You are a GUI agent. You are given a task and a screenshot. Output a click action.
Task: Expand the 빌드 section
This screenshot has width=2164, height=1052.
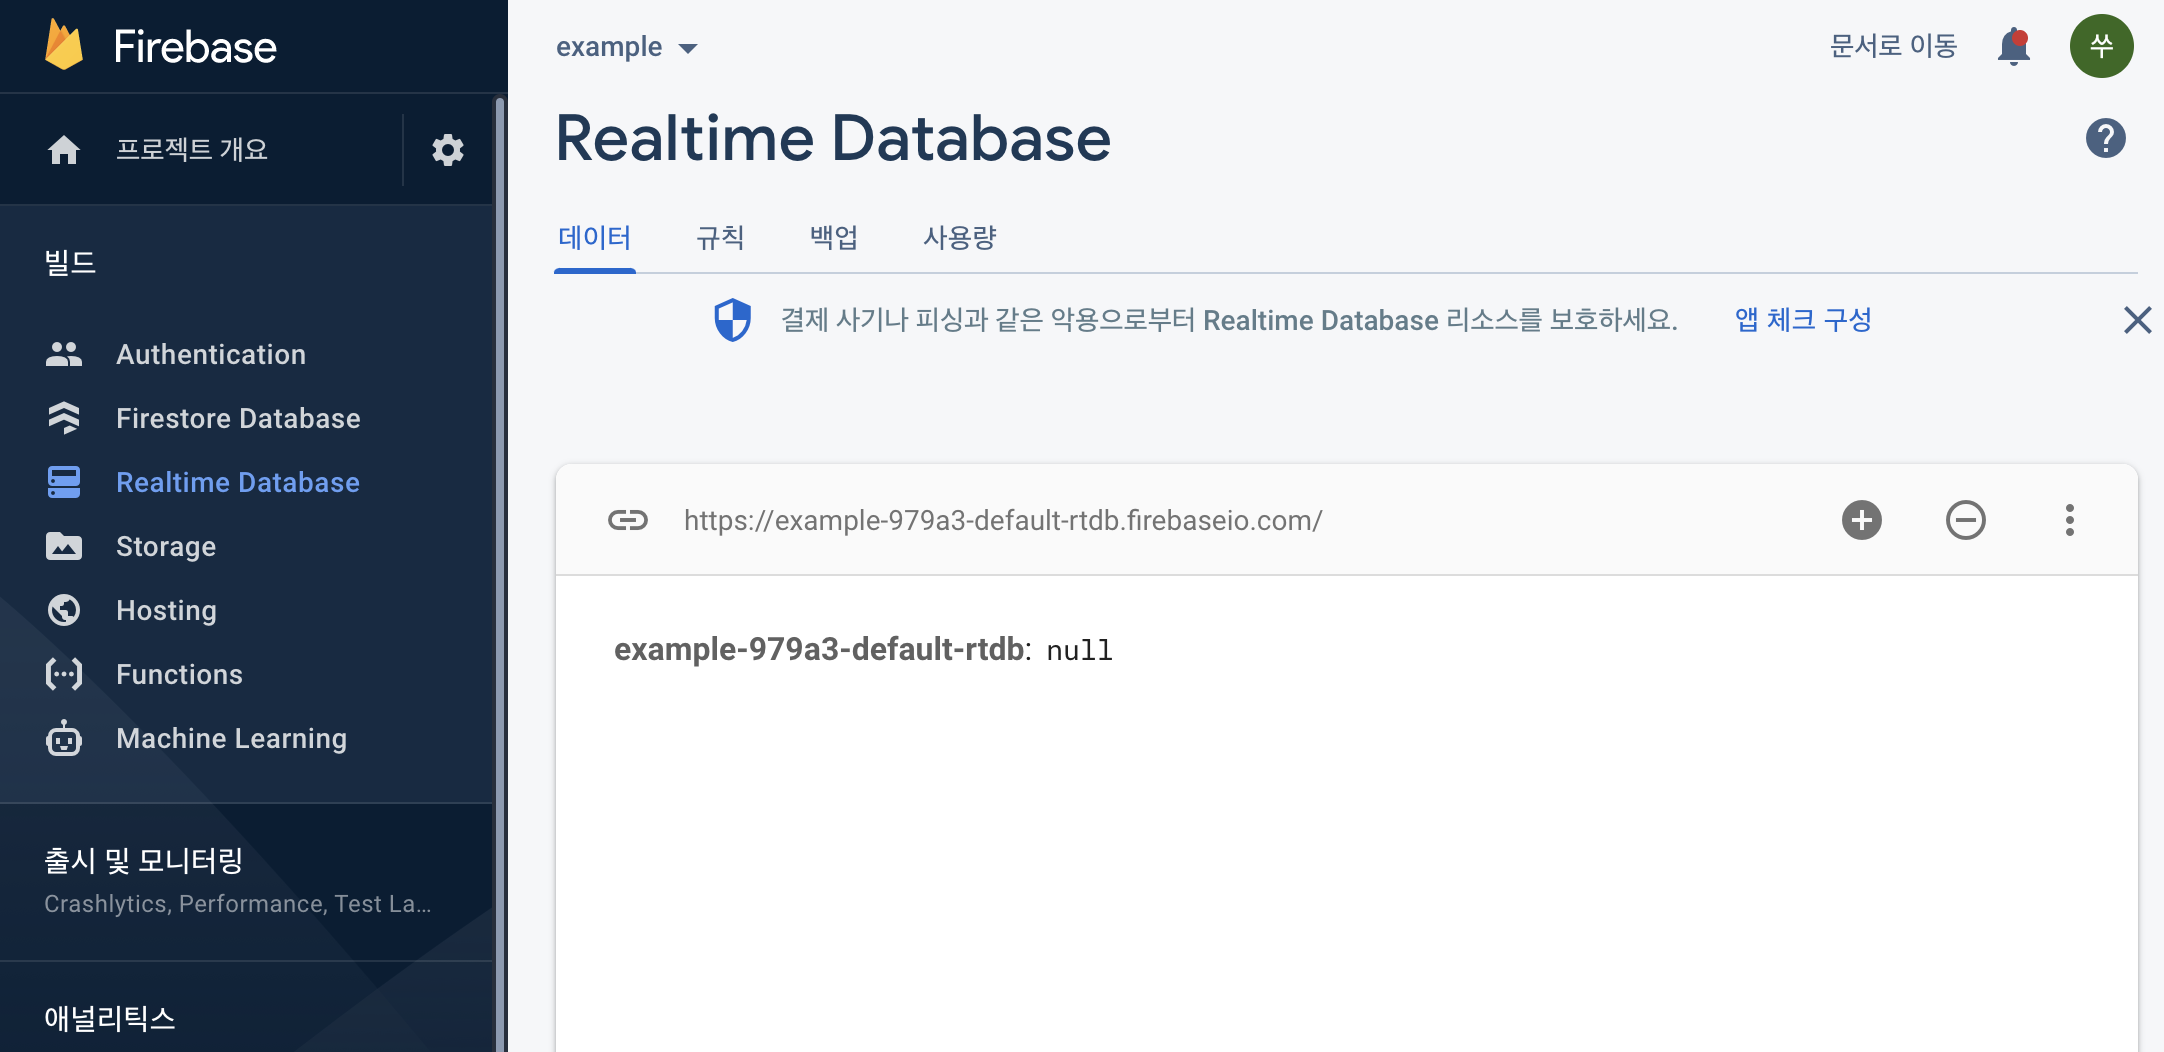tap(70, 263)
